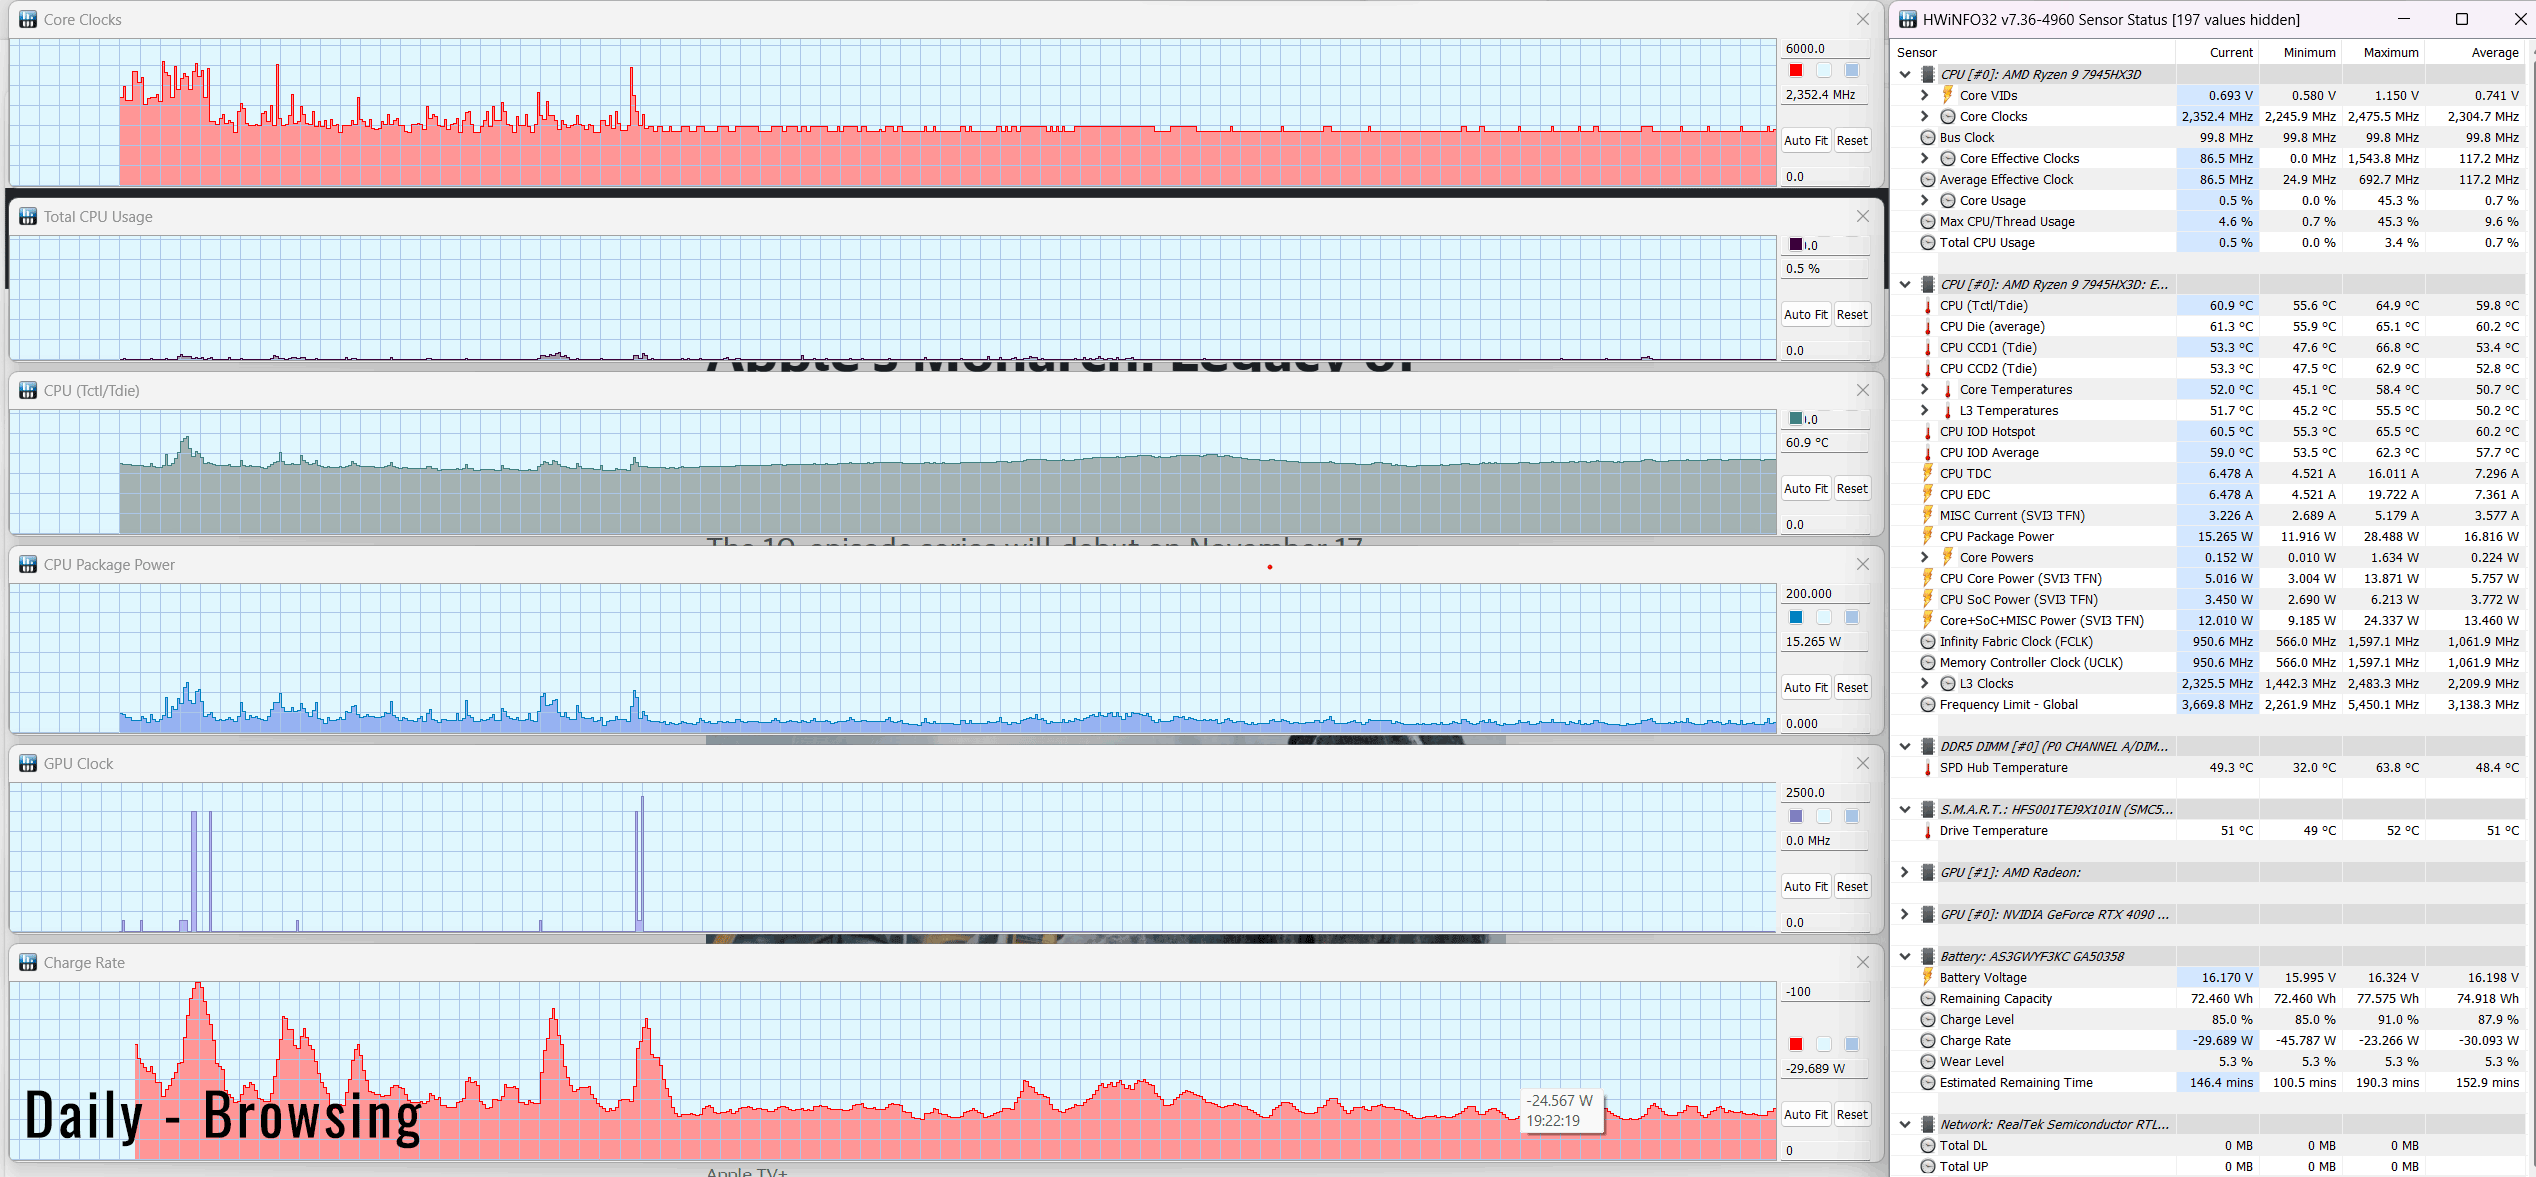Click the CPU Package Power graph window icon
The image size is (2536, 1177).
pyautogui.click(x=28, y=565)
